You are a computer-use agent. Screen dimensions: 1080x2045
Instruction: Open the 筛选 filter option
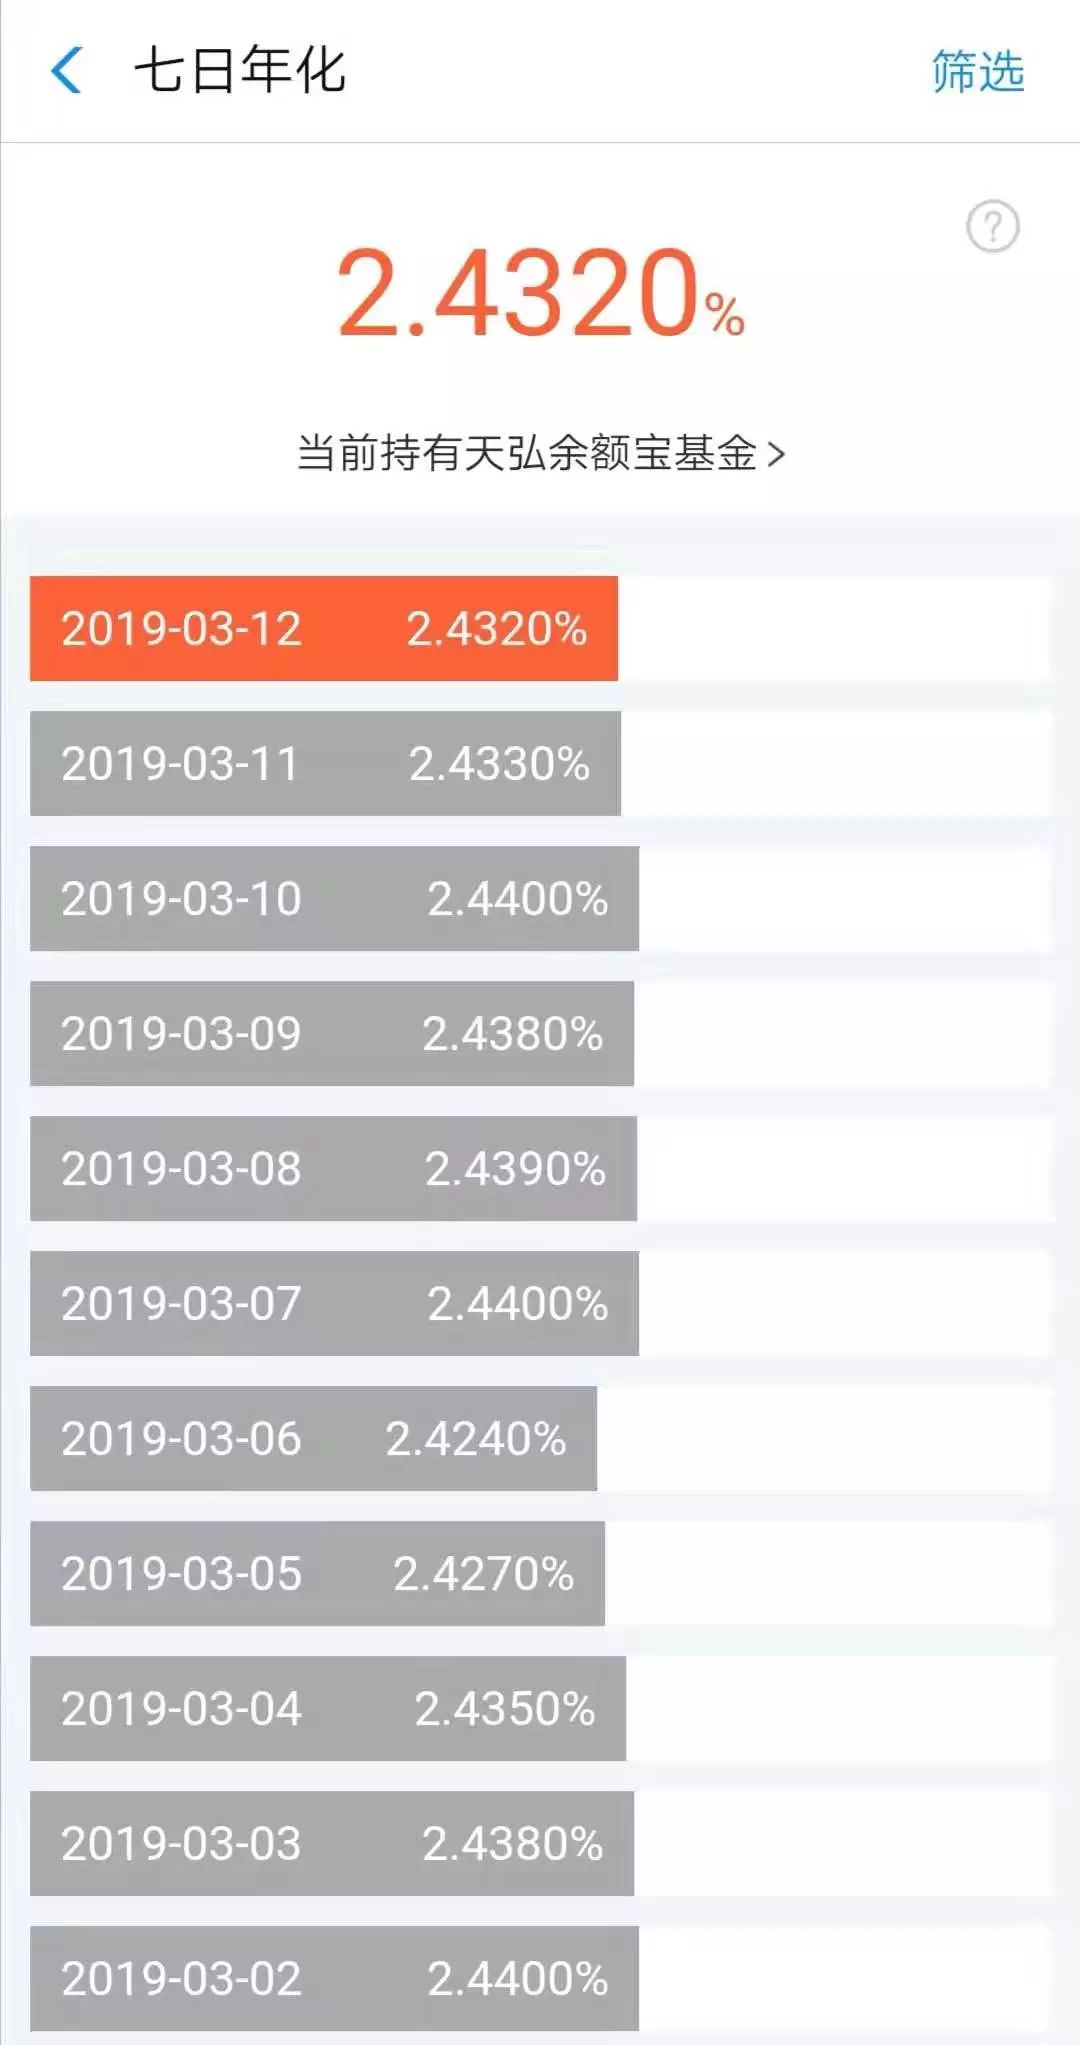pyautogui.click(x=977, y=72)
